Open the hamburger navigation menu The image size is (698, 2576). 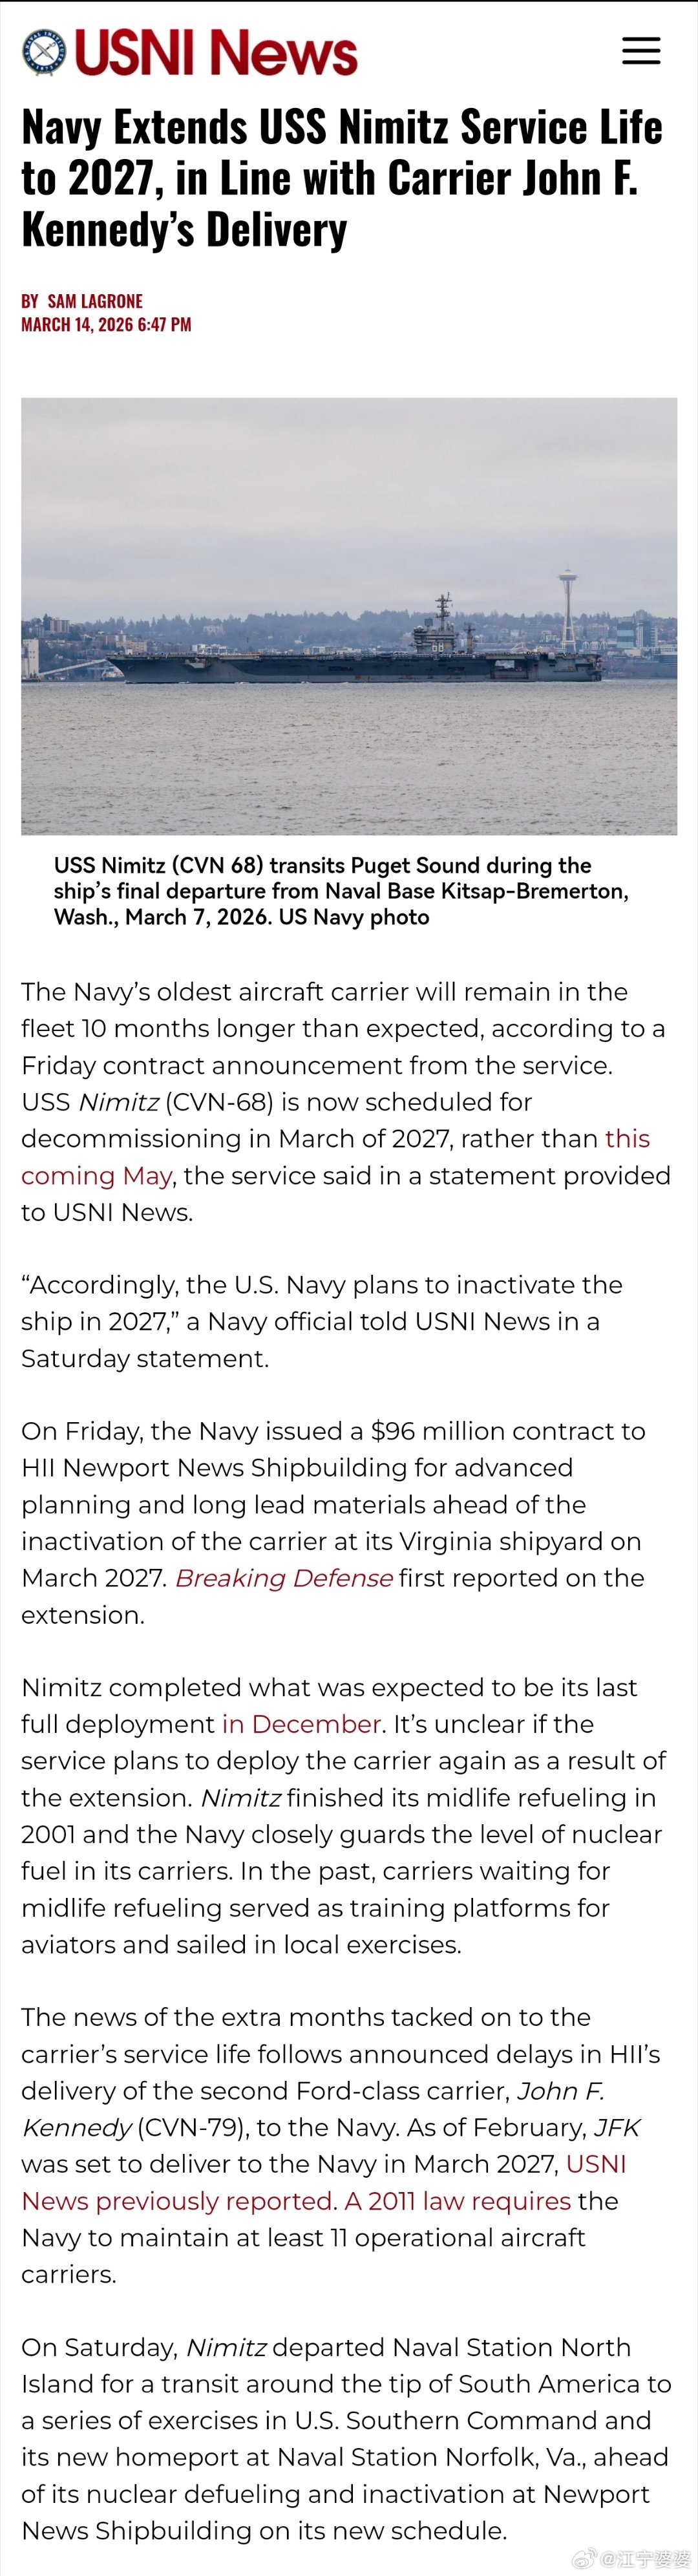[641, 51]
